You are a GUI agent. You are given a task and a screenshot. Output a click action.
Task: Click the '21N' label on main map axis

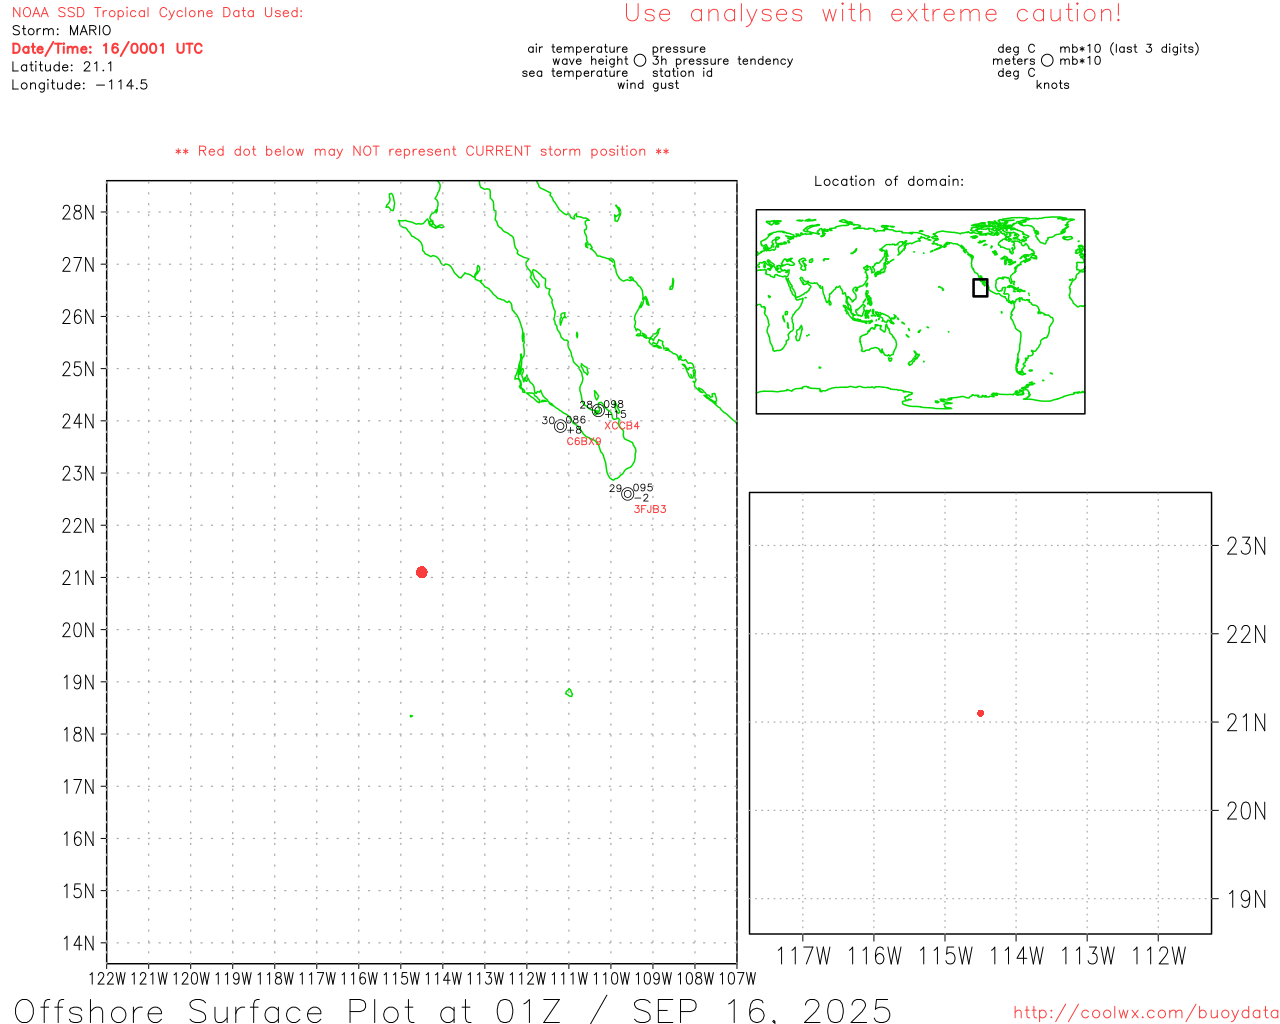[78, 578]
